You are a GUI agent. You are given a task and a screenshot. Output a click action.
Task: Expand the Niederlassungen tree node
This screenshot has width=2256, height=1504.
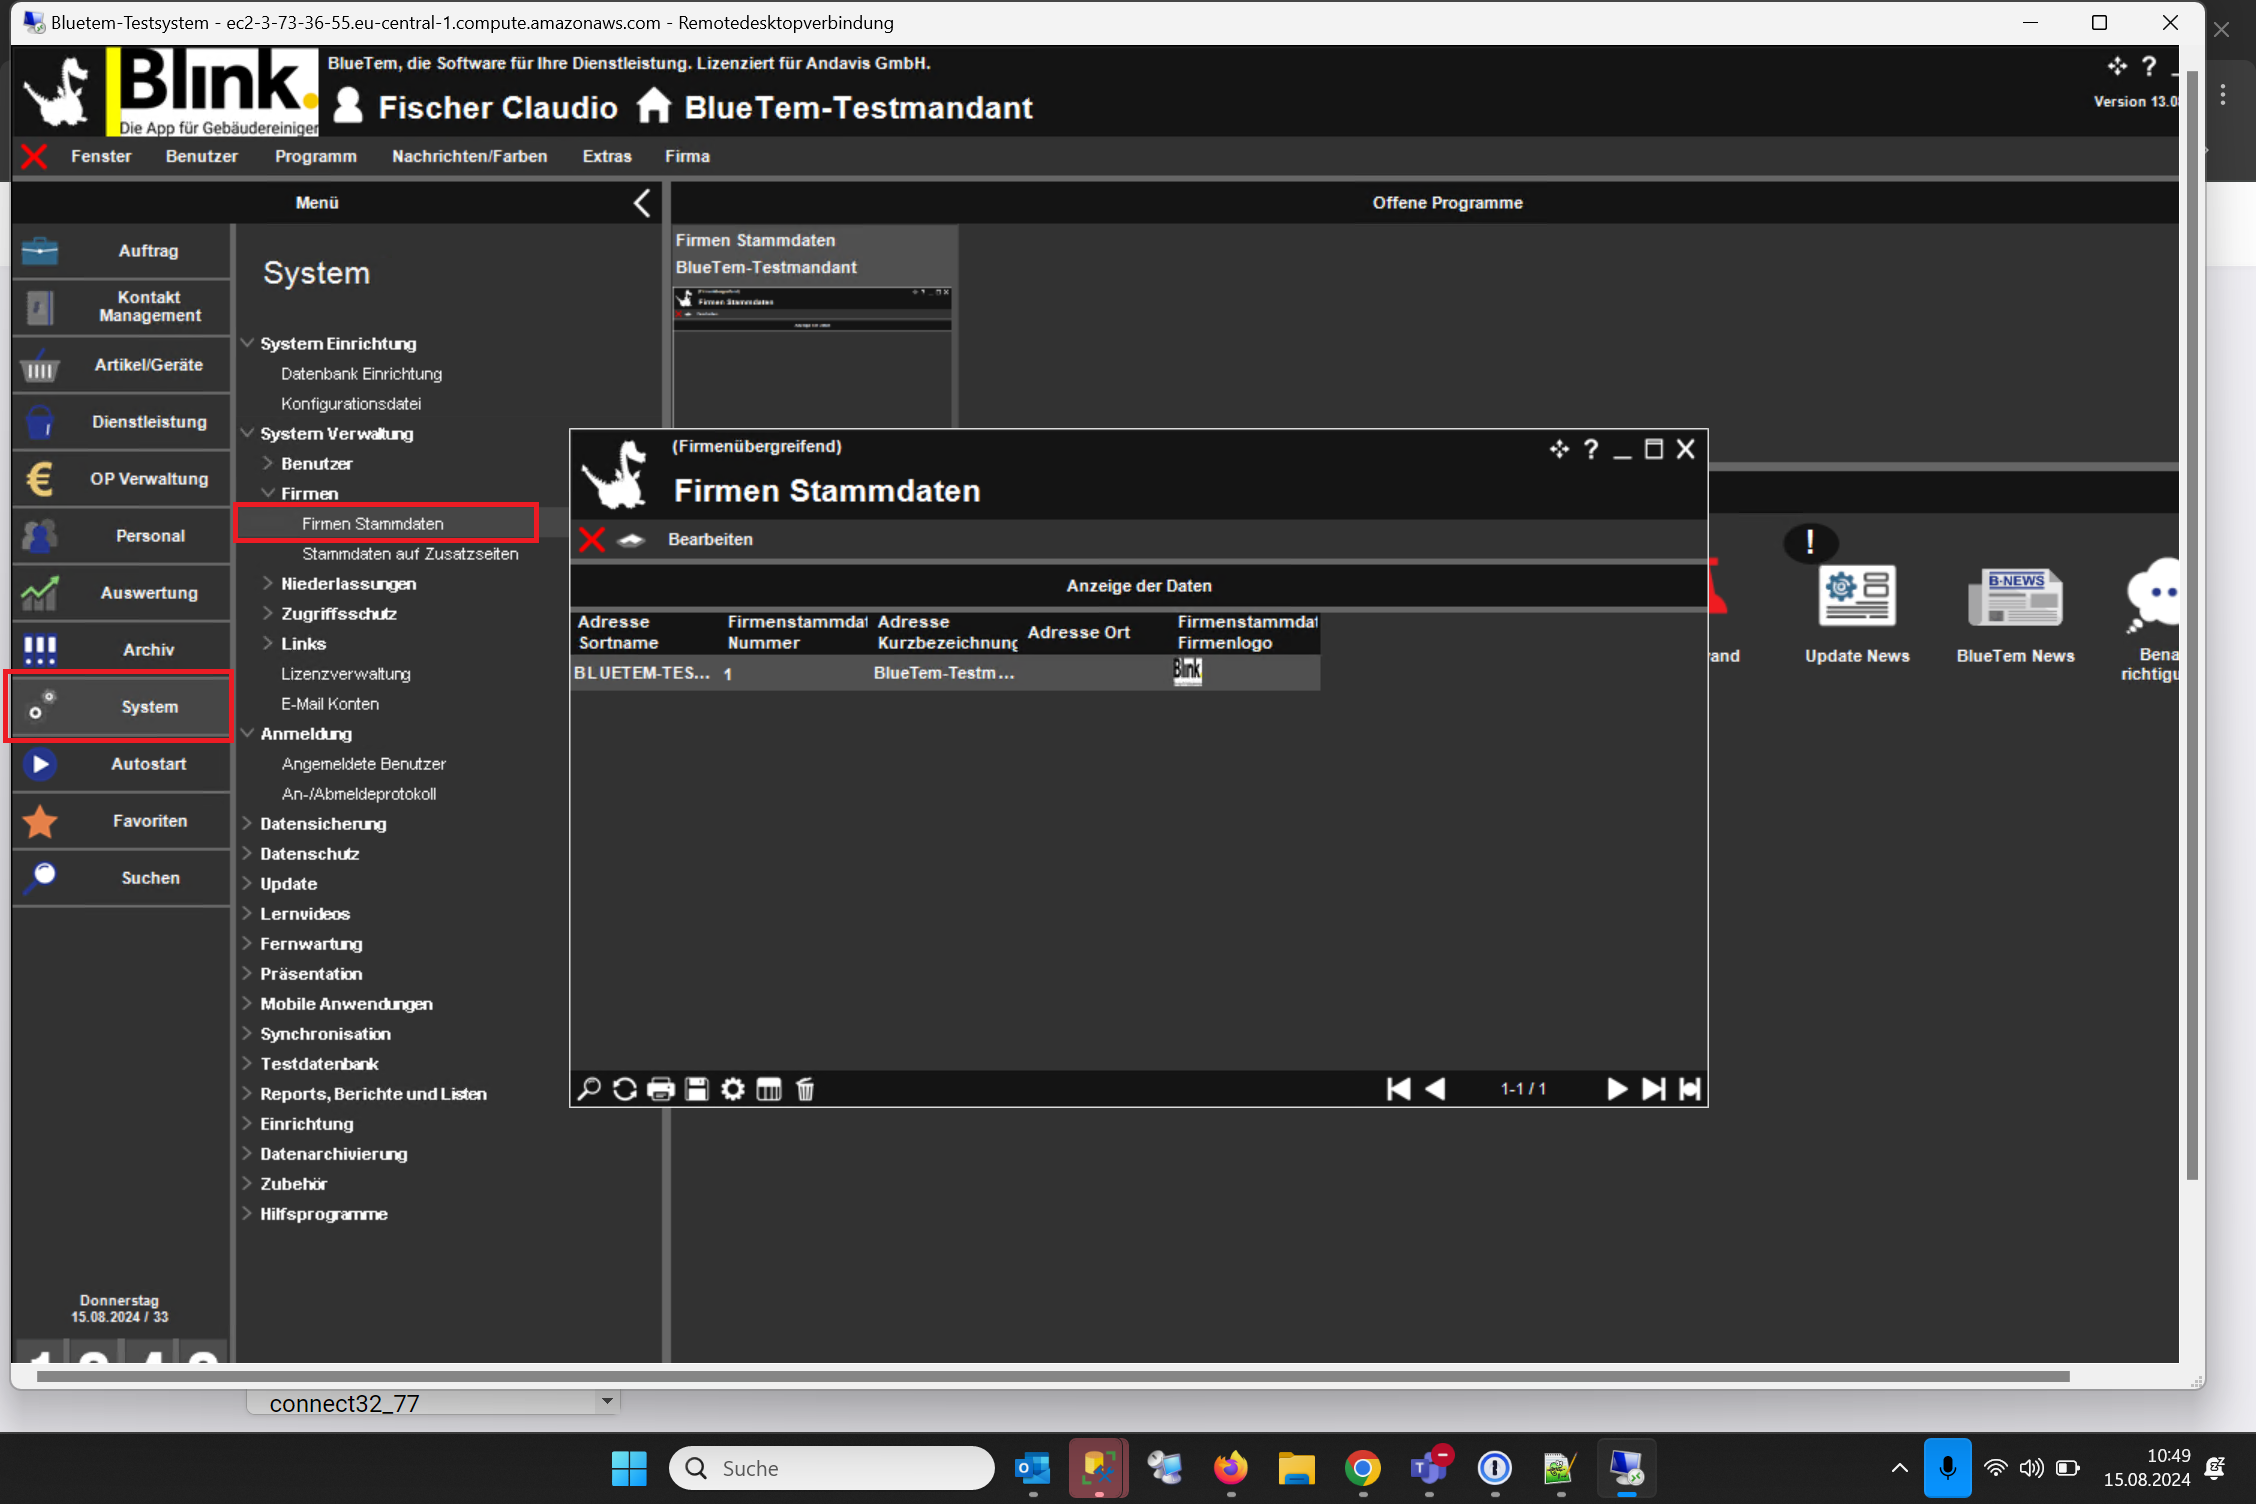[x=268, y=583]
